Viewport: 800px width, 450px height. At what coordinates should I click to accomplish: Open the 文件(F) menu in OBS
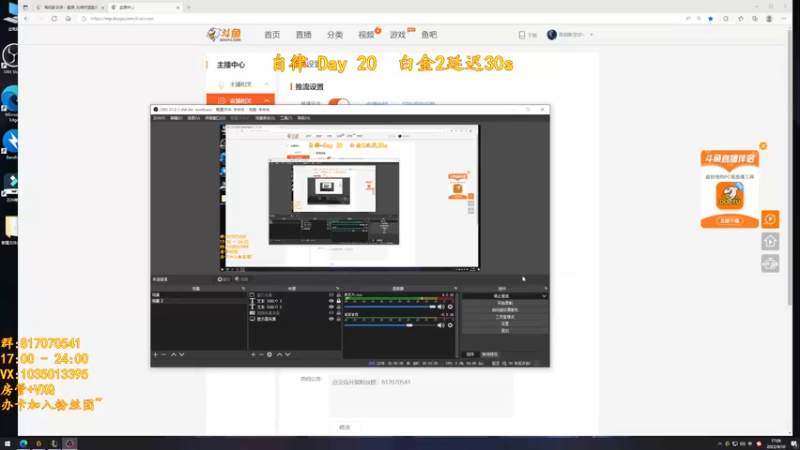pyautogui.click(x=159, y=118)
